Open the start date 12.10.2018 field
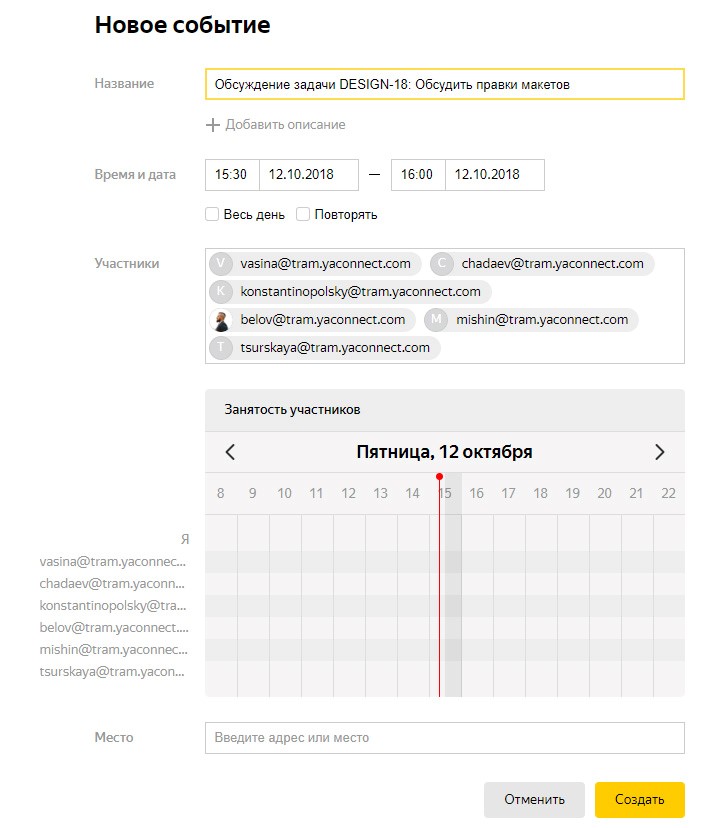Screen dimensions: 724x828 (309, 175)
